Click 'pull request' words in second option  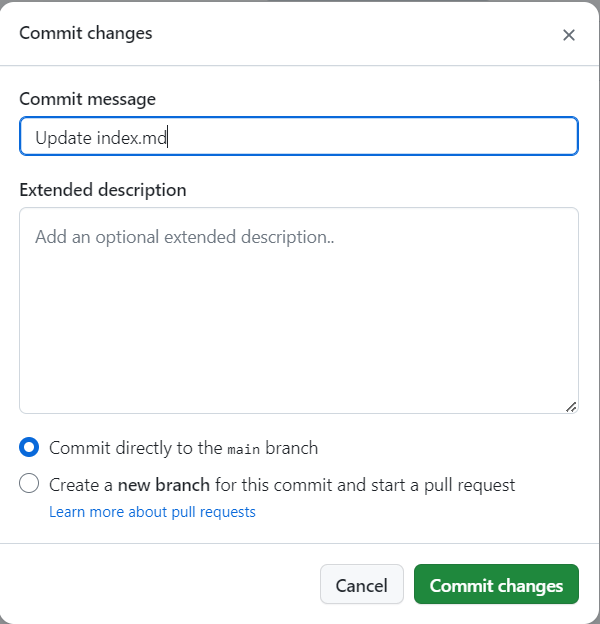point(469,486)
